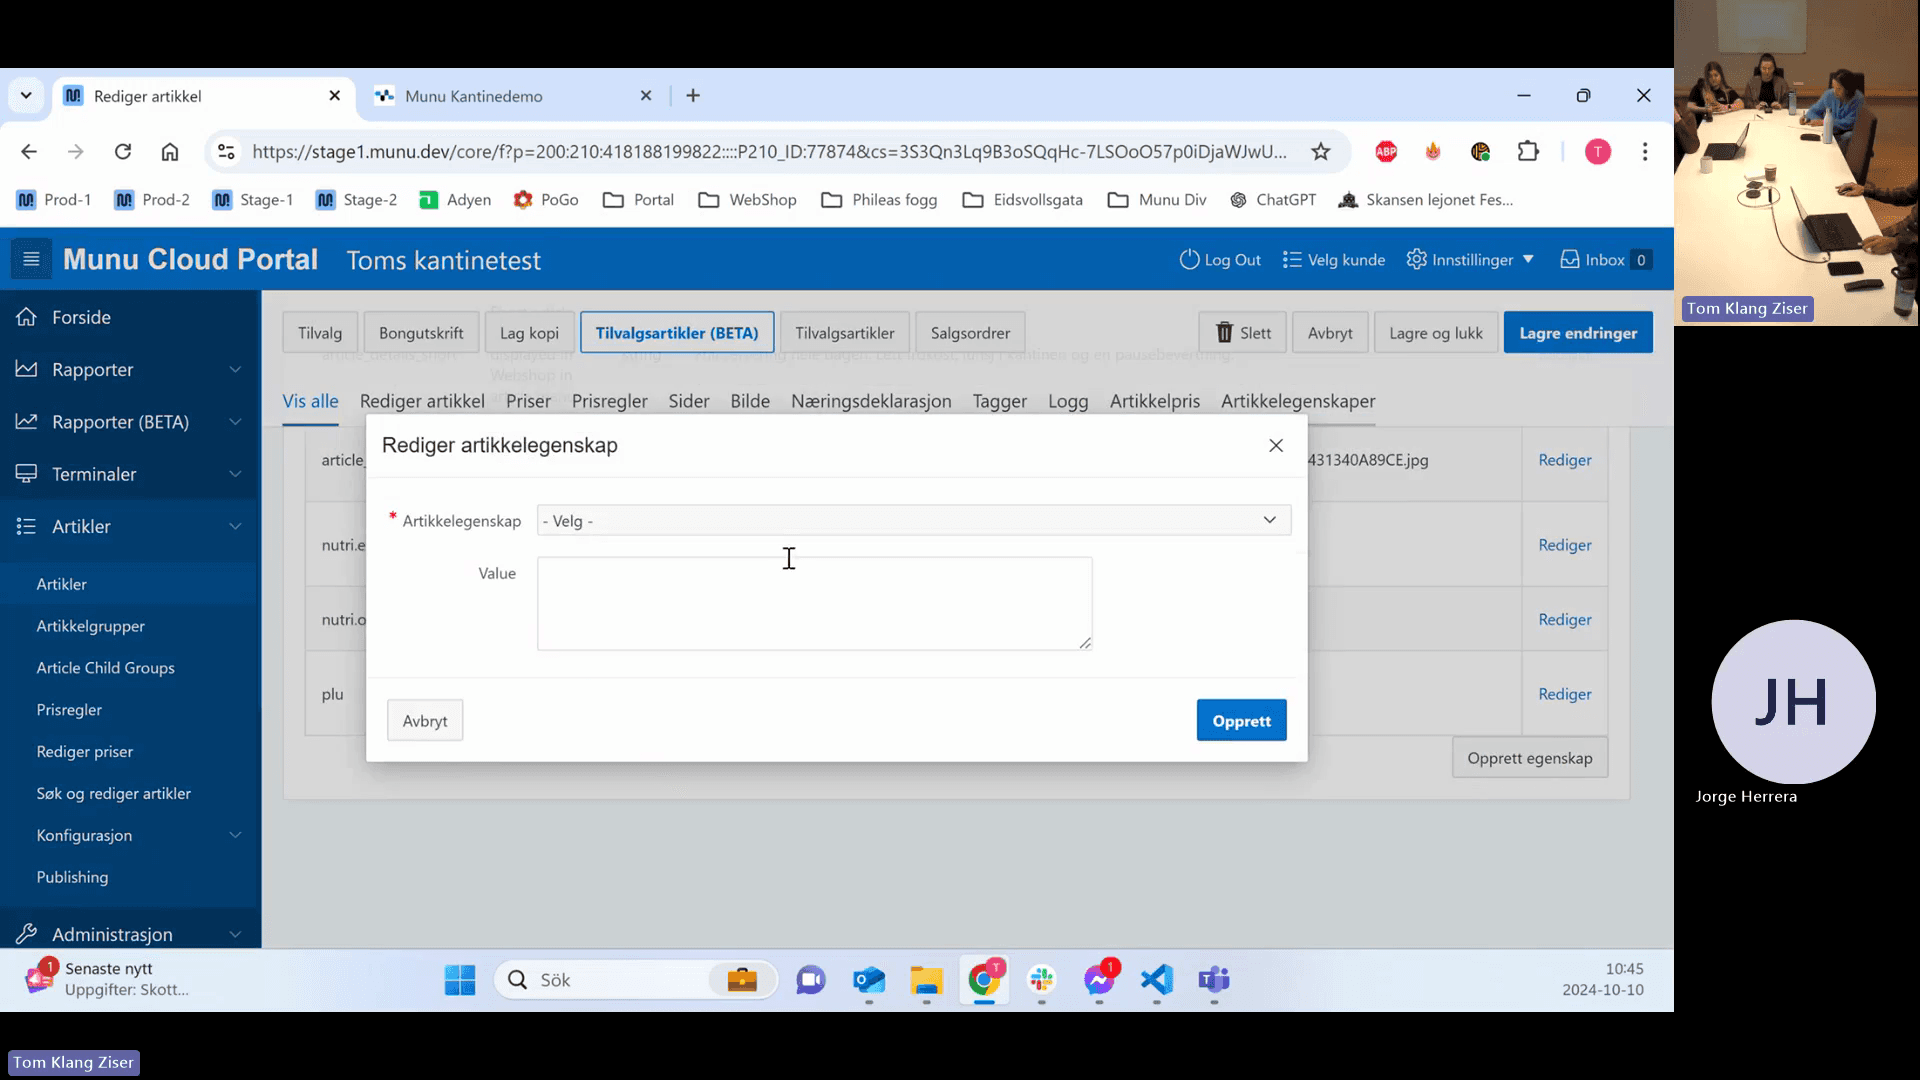Screen dimensions: 1920x1080
Task: Click the Opprett button in dialog
Action: click(1241, 721)
